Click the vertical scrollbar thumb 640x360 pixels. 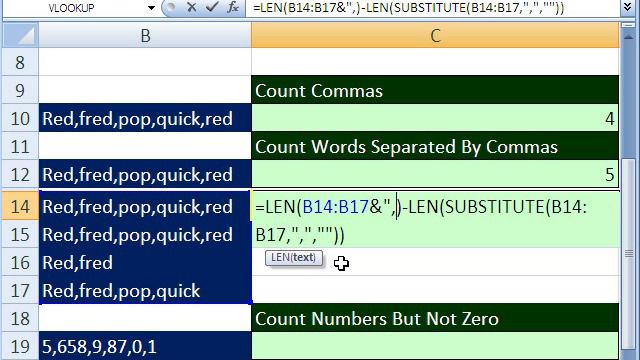pos(629,253)
